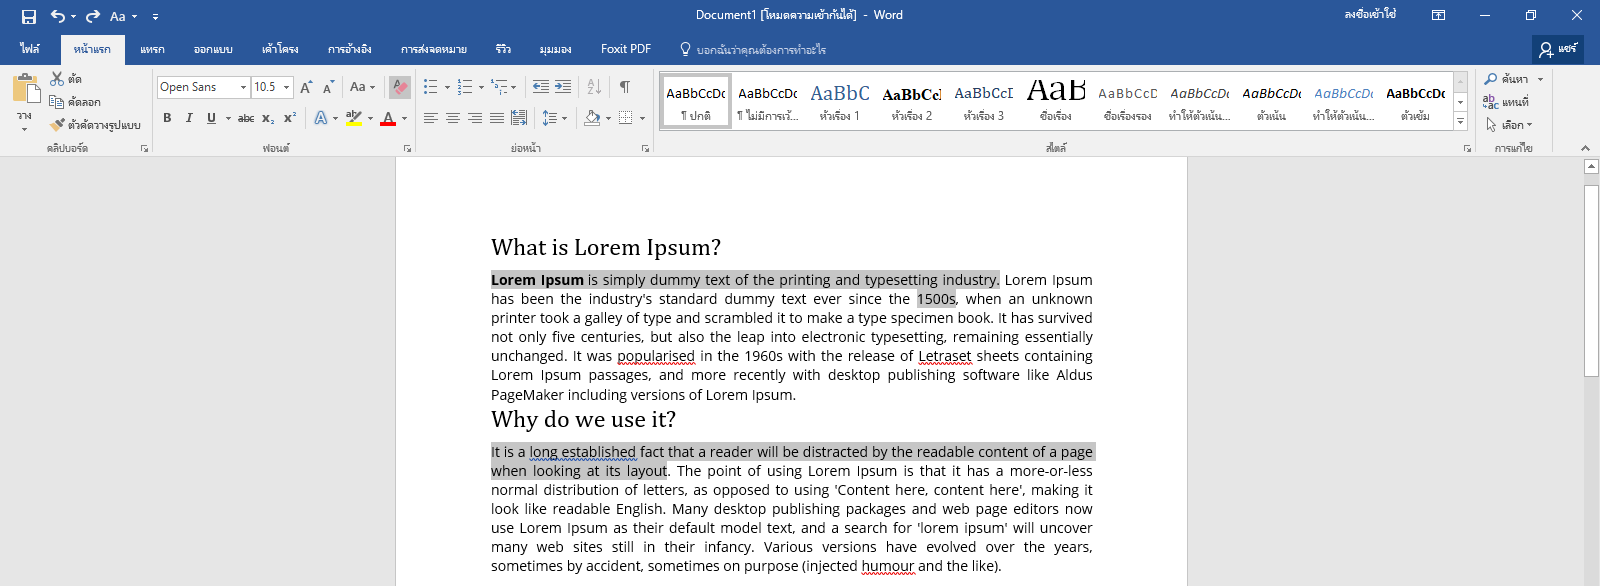The width and height of the screenshot is (1600, 586).
Task: Click the Format Painter brush icon
Action: (x=57, y=125)
